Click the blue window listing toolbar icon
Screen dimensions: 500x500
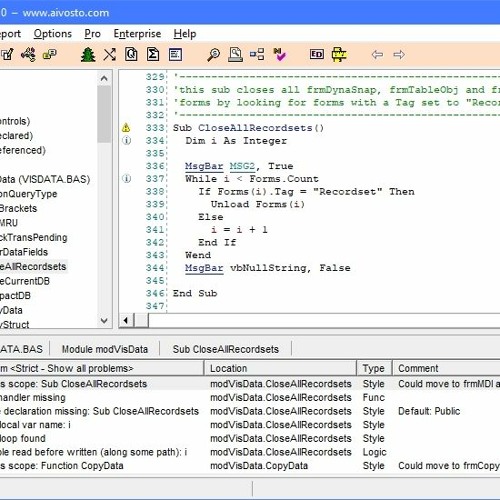175,55
